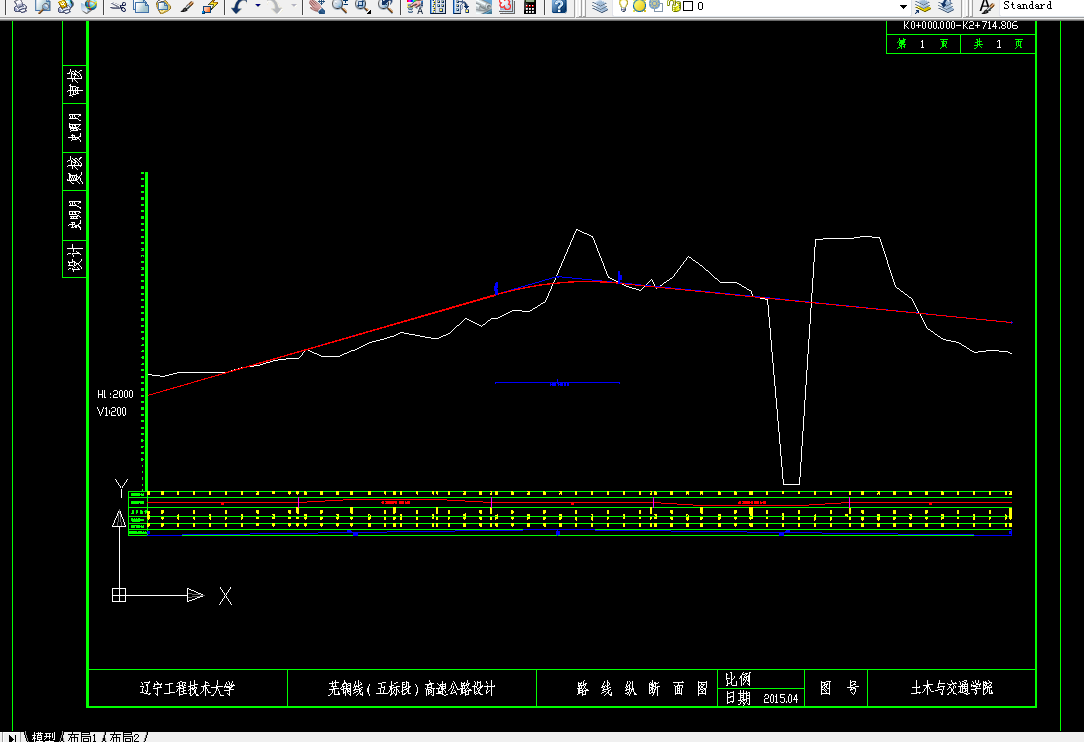
Task: Toggle layer 0 on/off lightbulb
Action: (x=624, y=6)
